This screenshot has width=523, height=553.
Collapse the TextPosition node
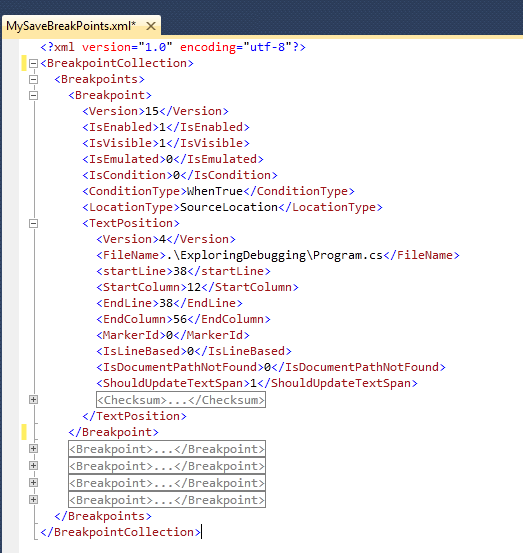pos(34,223)
